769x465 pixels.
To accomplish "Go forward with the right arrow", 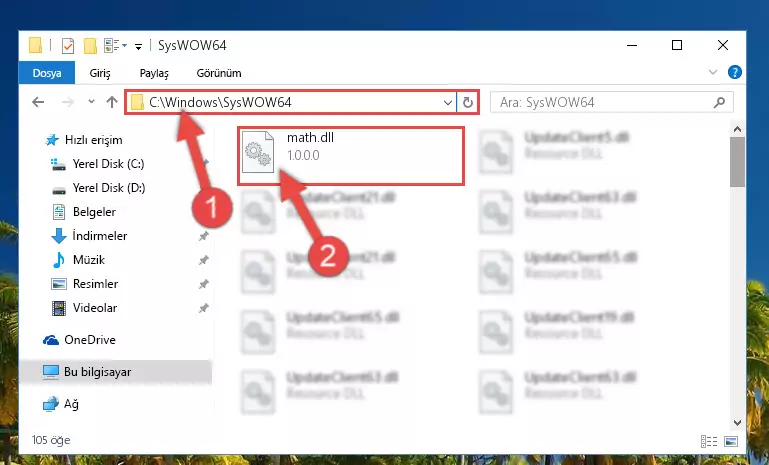I will [68, 102].
